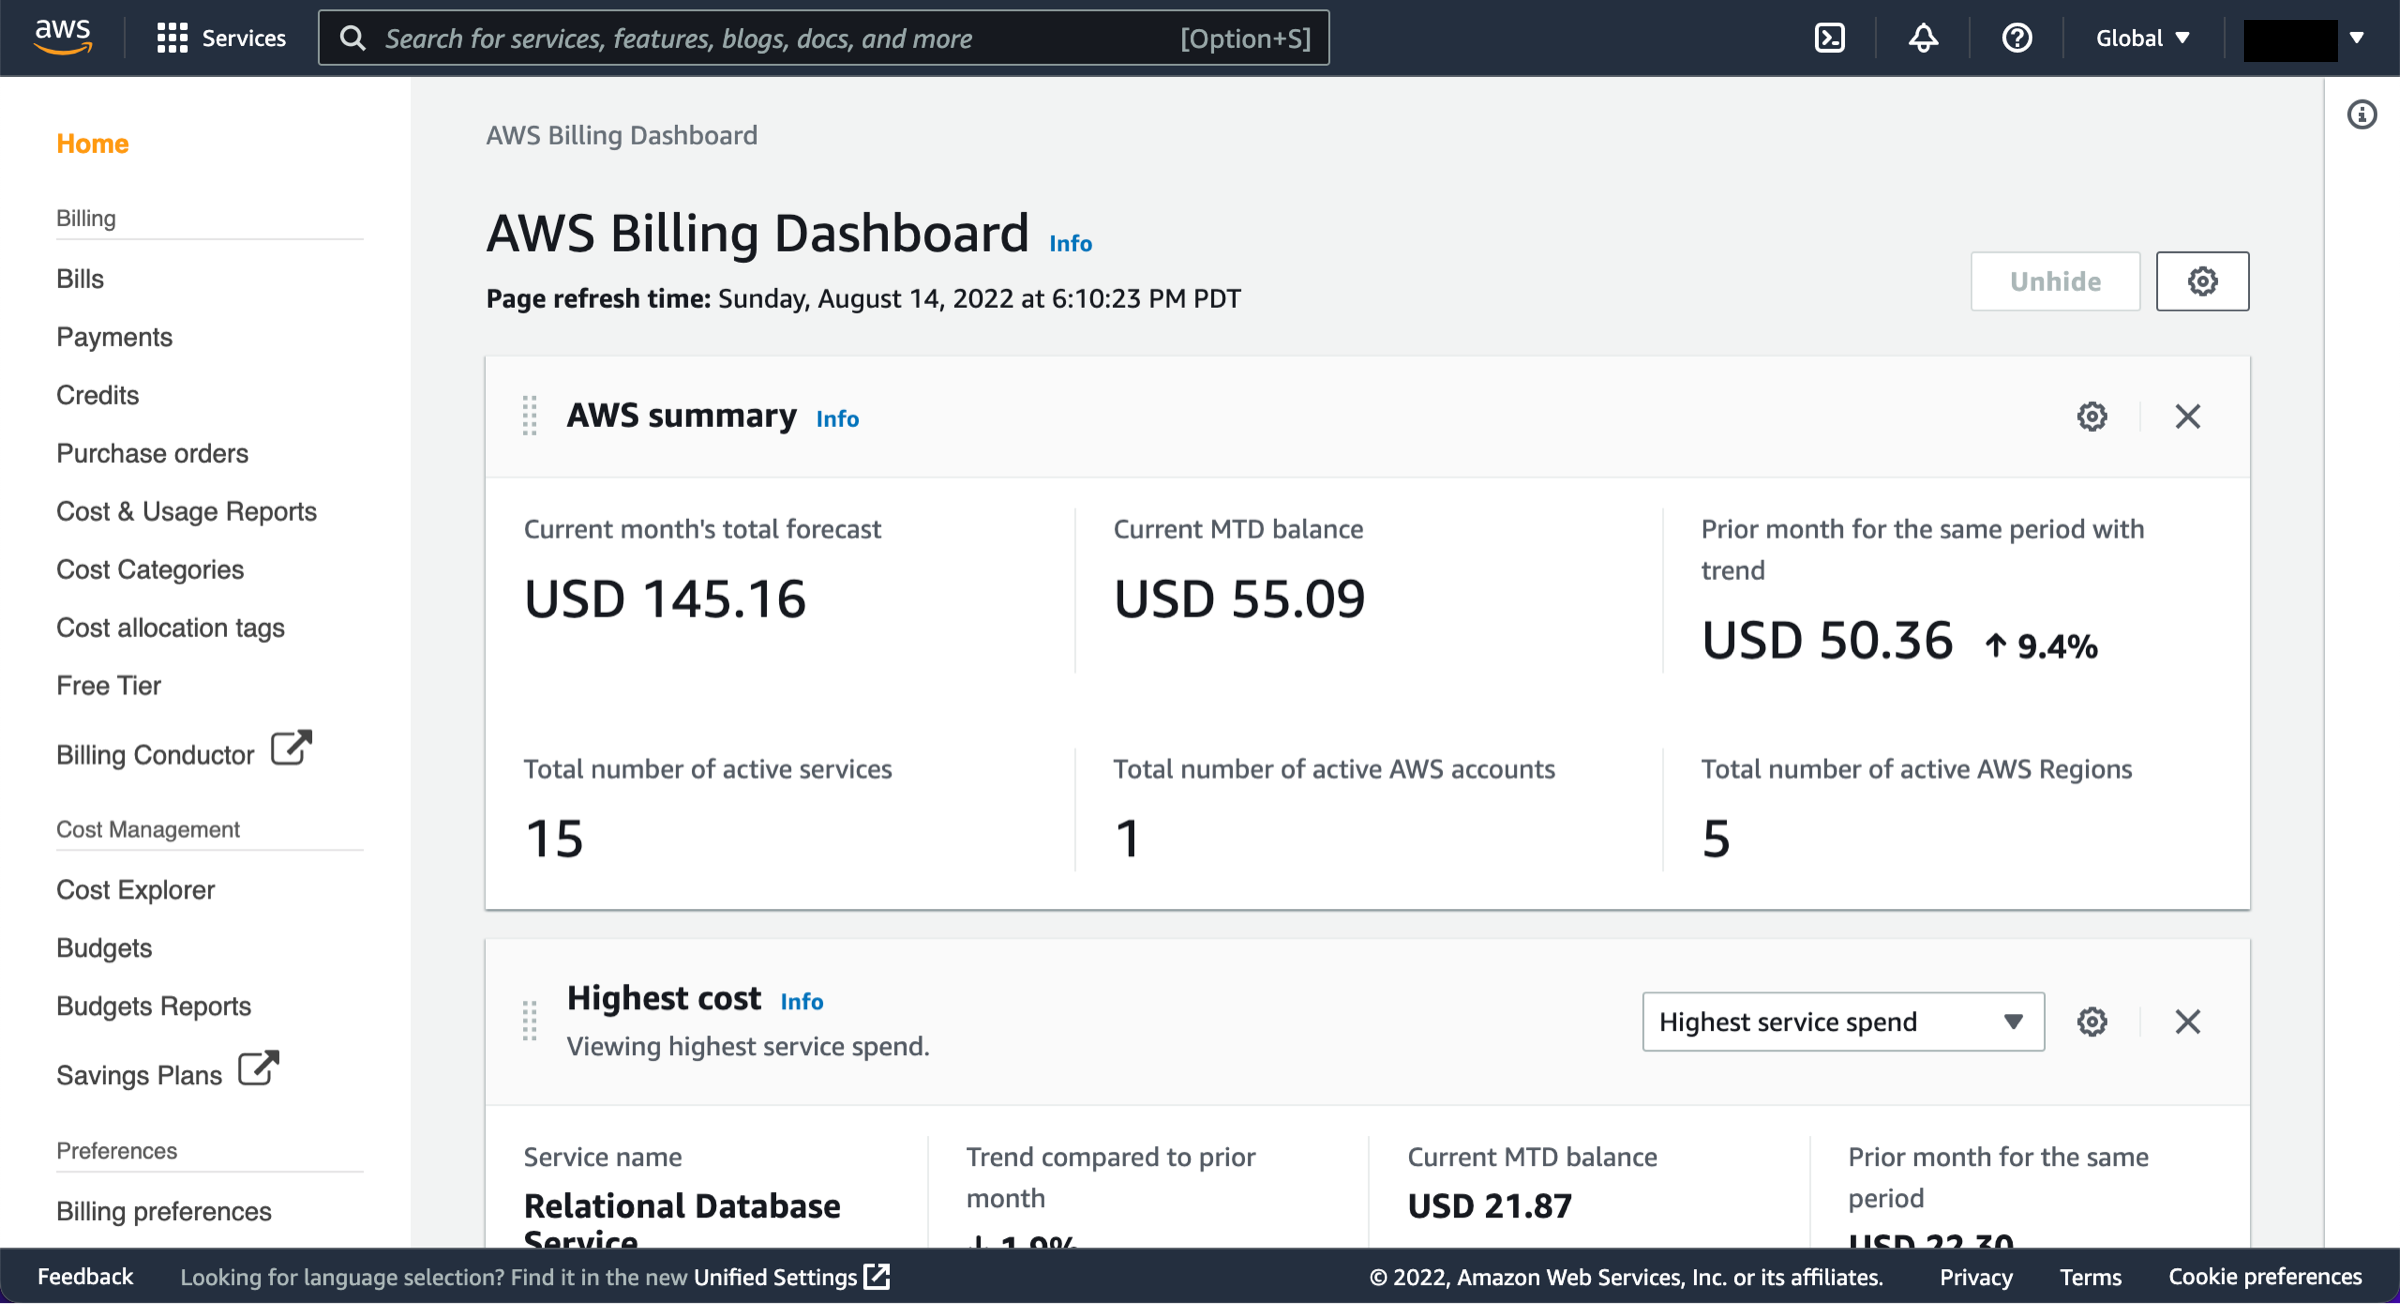Click the AWS Services grid menu icon
Image resolution: width=2400 pixels, height=1306 pixels.
(x=167, y=37)
